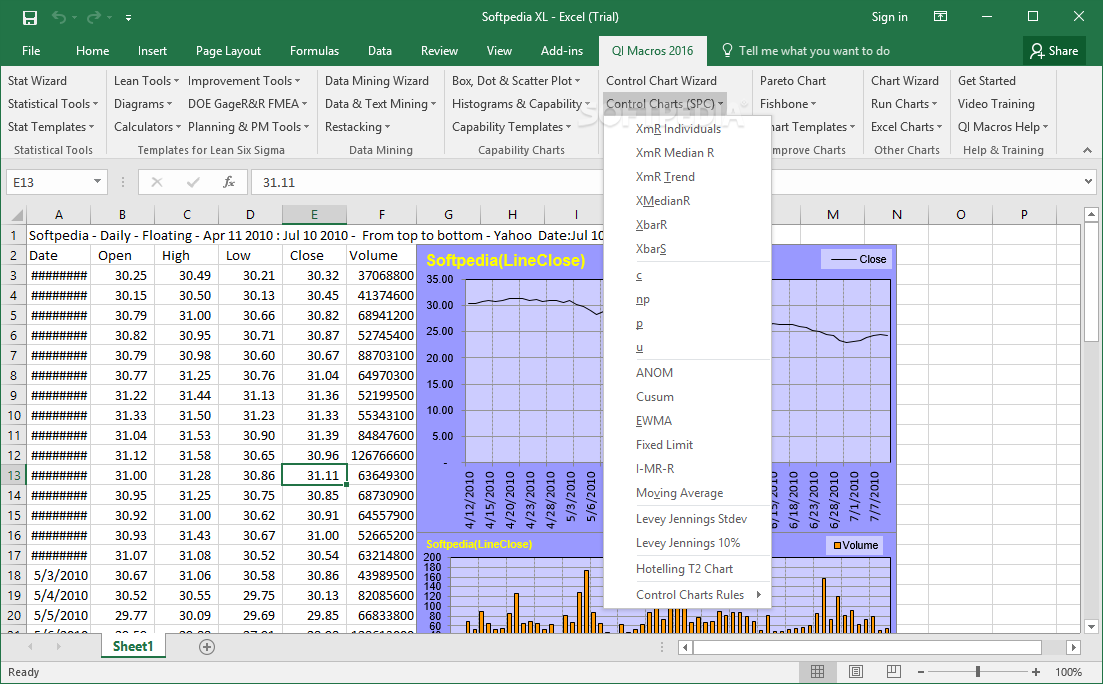Click Get Started link
This screenshot has width=1103, height=684.
coord(987,81)
